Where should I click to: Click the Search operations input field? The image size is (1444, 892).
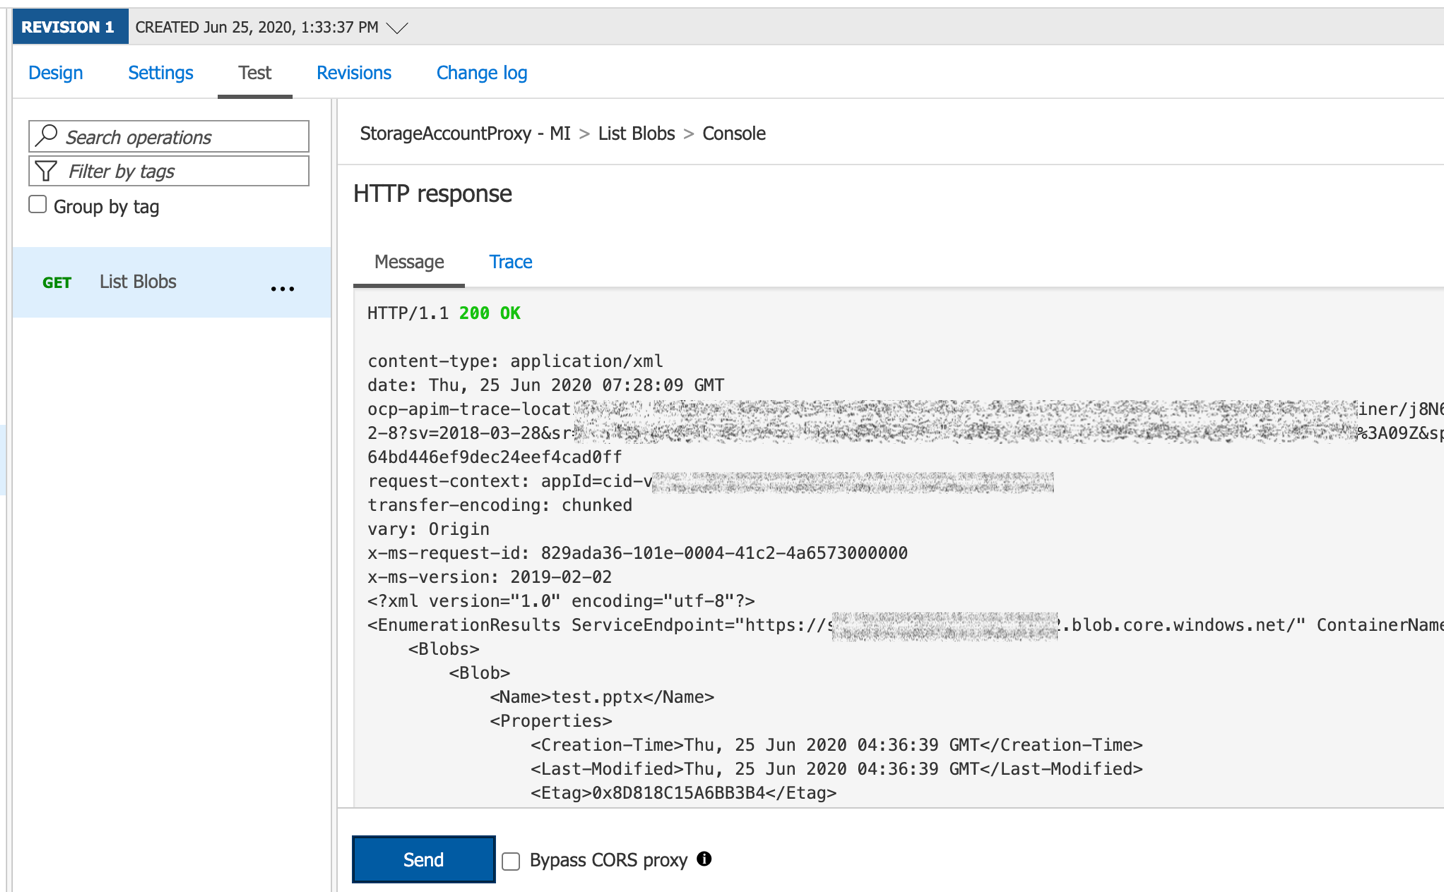pos(169,136)
